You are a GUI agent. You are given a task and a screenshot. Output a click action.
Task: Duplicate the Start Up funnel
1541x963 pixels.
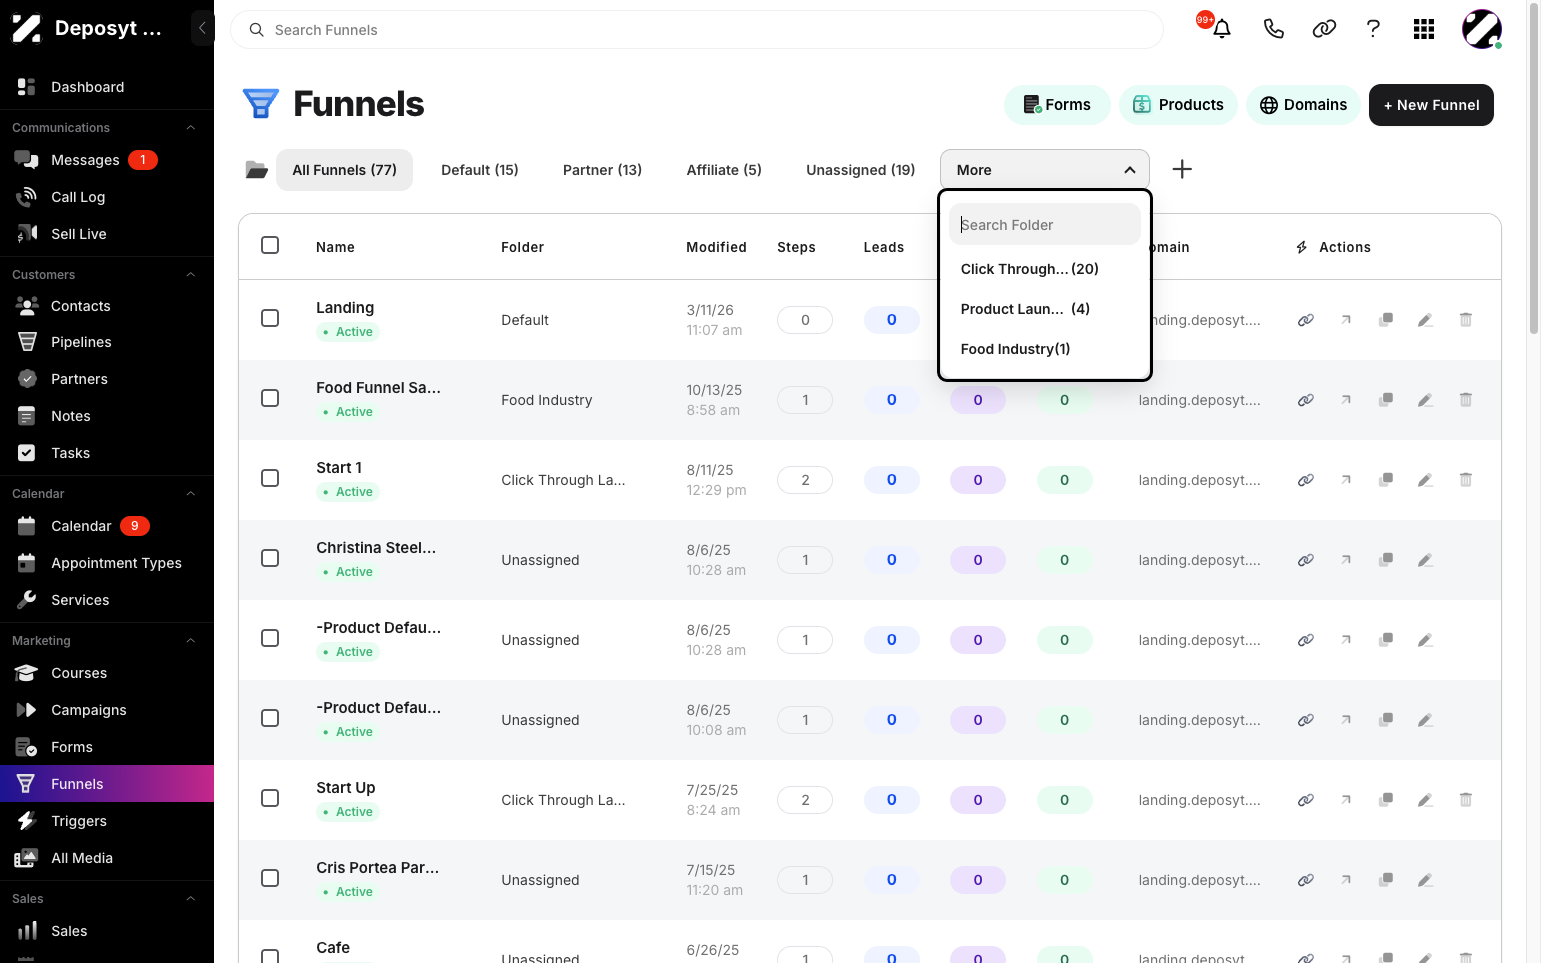point(1386,800)
